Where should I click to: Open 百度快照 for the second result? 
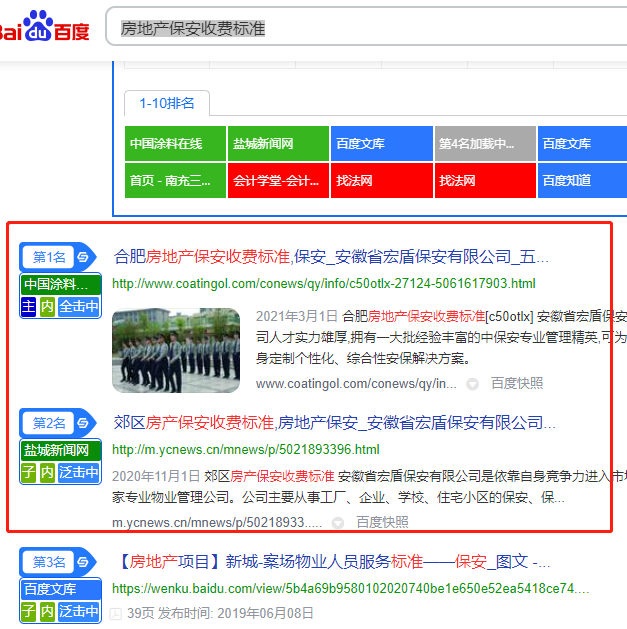(382, 522)
